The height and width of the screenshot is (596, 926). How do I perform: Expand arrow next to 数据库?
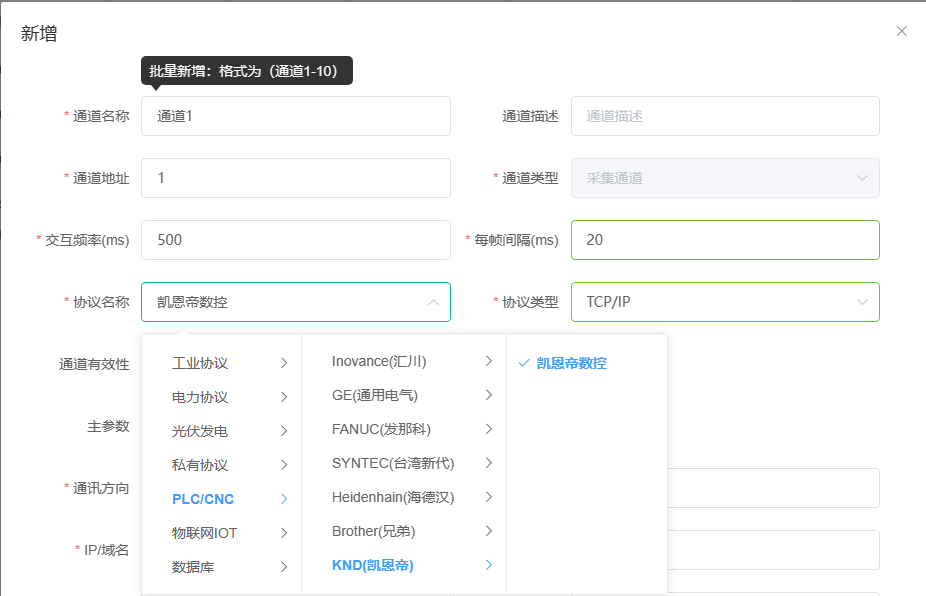pos(284,567)
